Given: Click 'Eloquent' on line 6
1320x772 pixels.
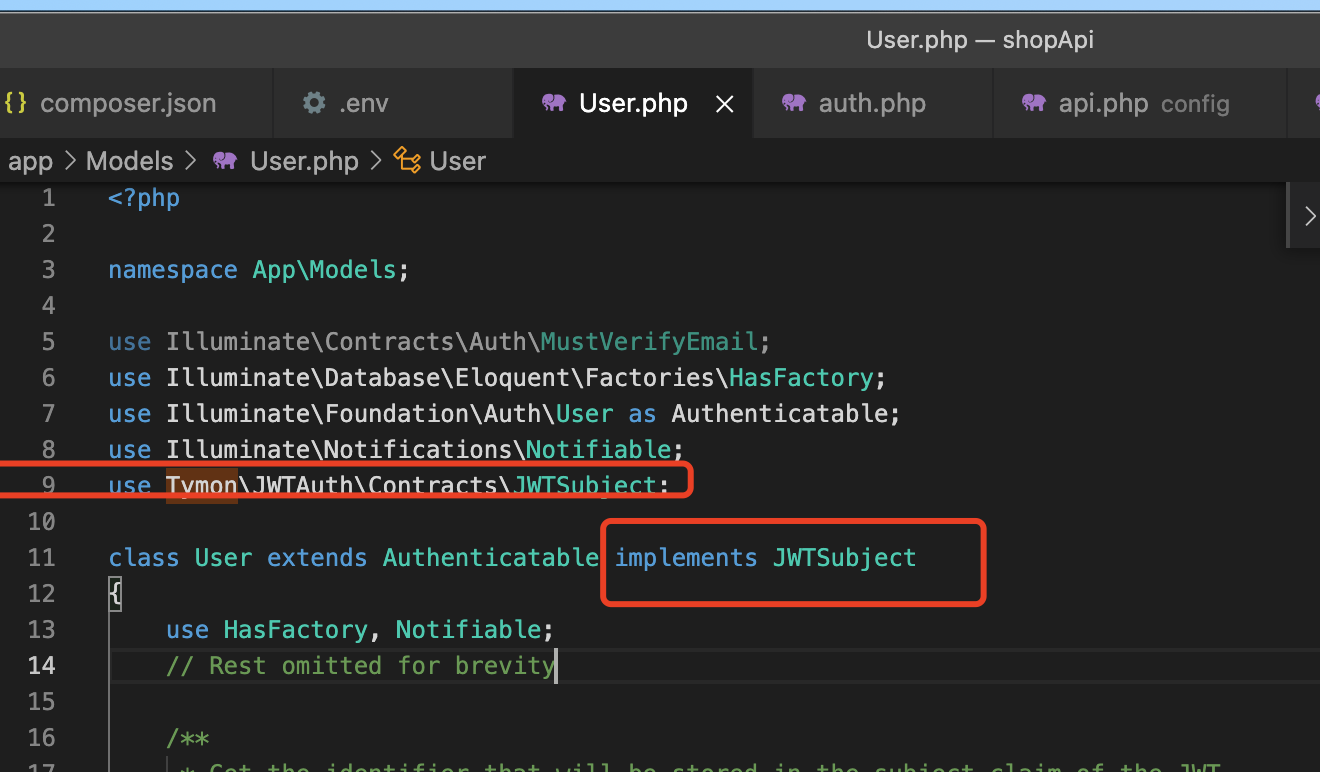Looking at the screenshot, I should click(512, 378).
